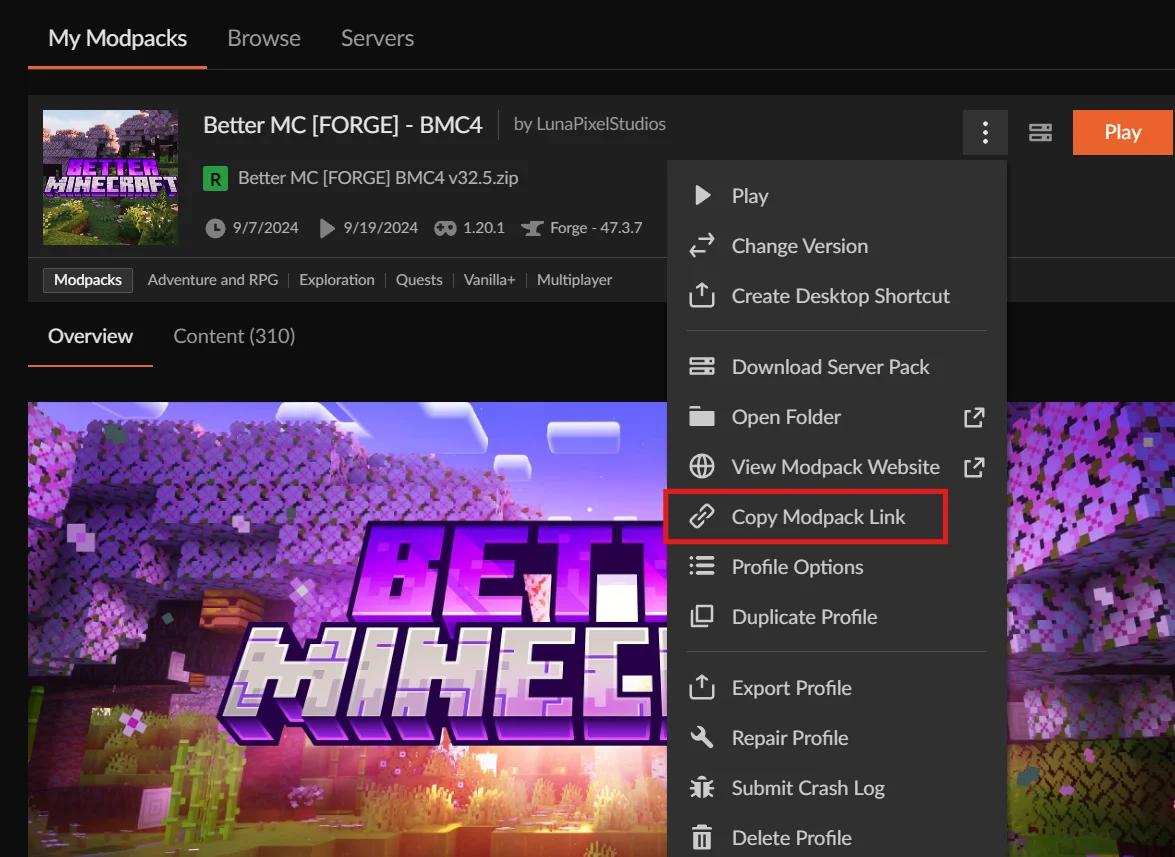This screenshot has height=857, width=1175.
Task: Click the trash can Delete Profile icon
Action: click(701, 838)
